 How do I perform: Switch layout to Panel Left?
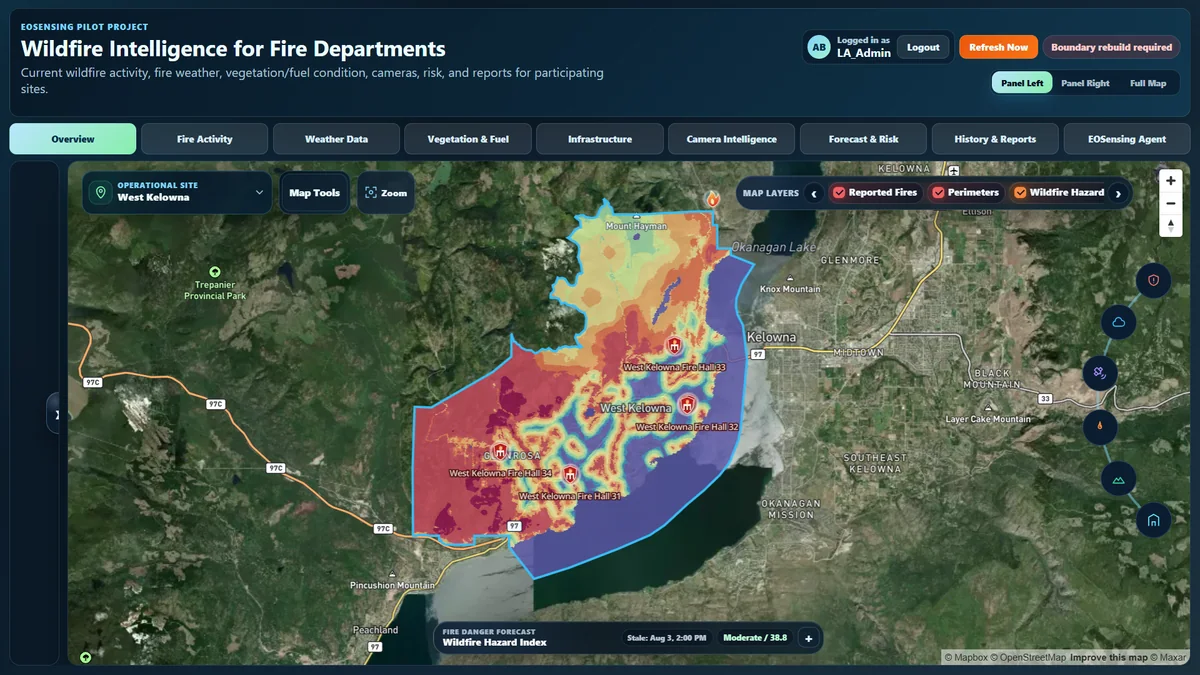pos(1022,84)
